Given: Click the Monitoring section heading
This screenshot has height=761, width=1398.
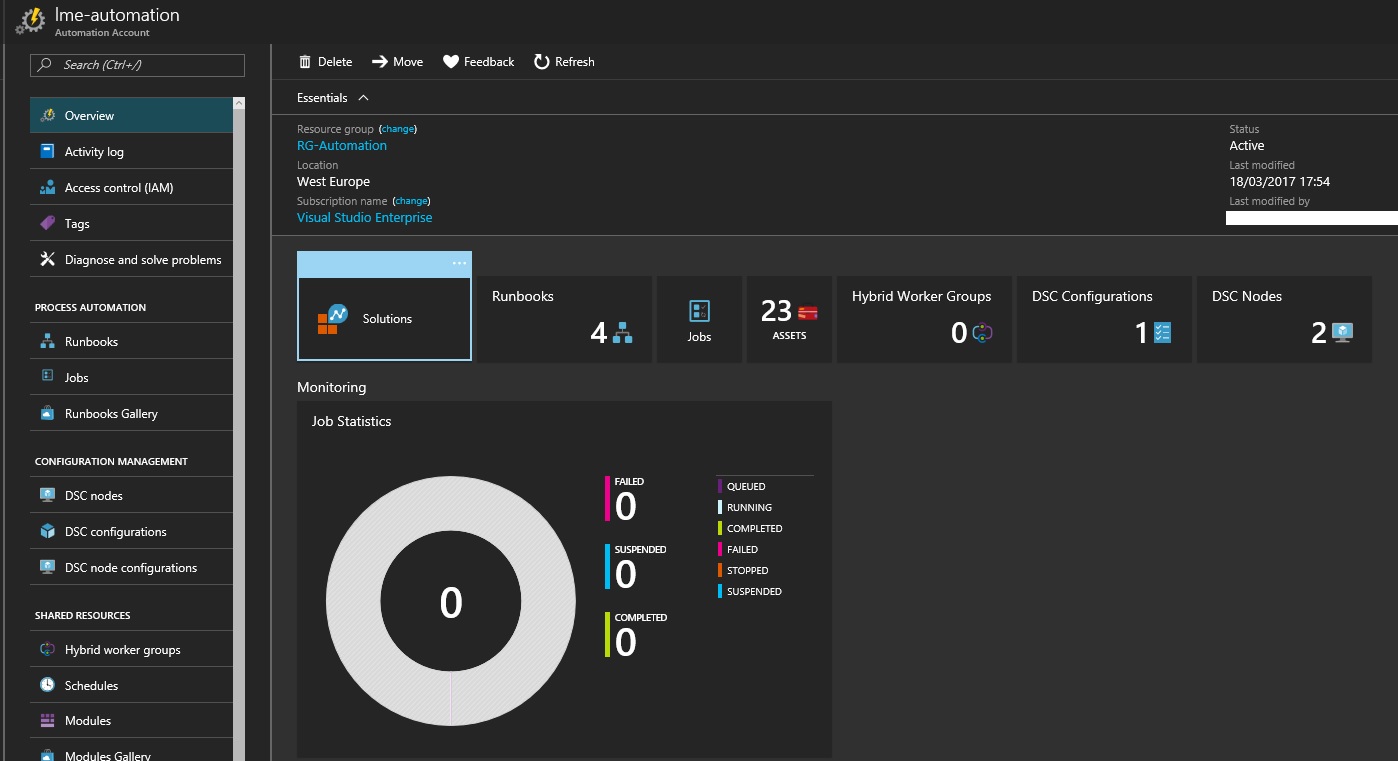Looking at the screenshot, I should [x=332, y=387].
